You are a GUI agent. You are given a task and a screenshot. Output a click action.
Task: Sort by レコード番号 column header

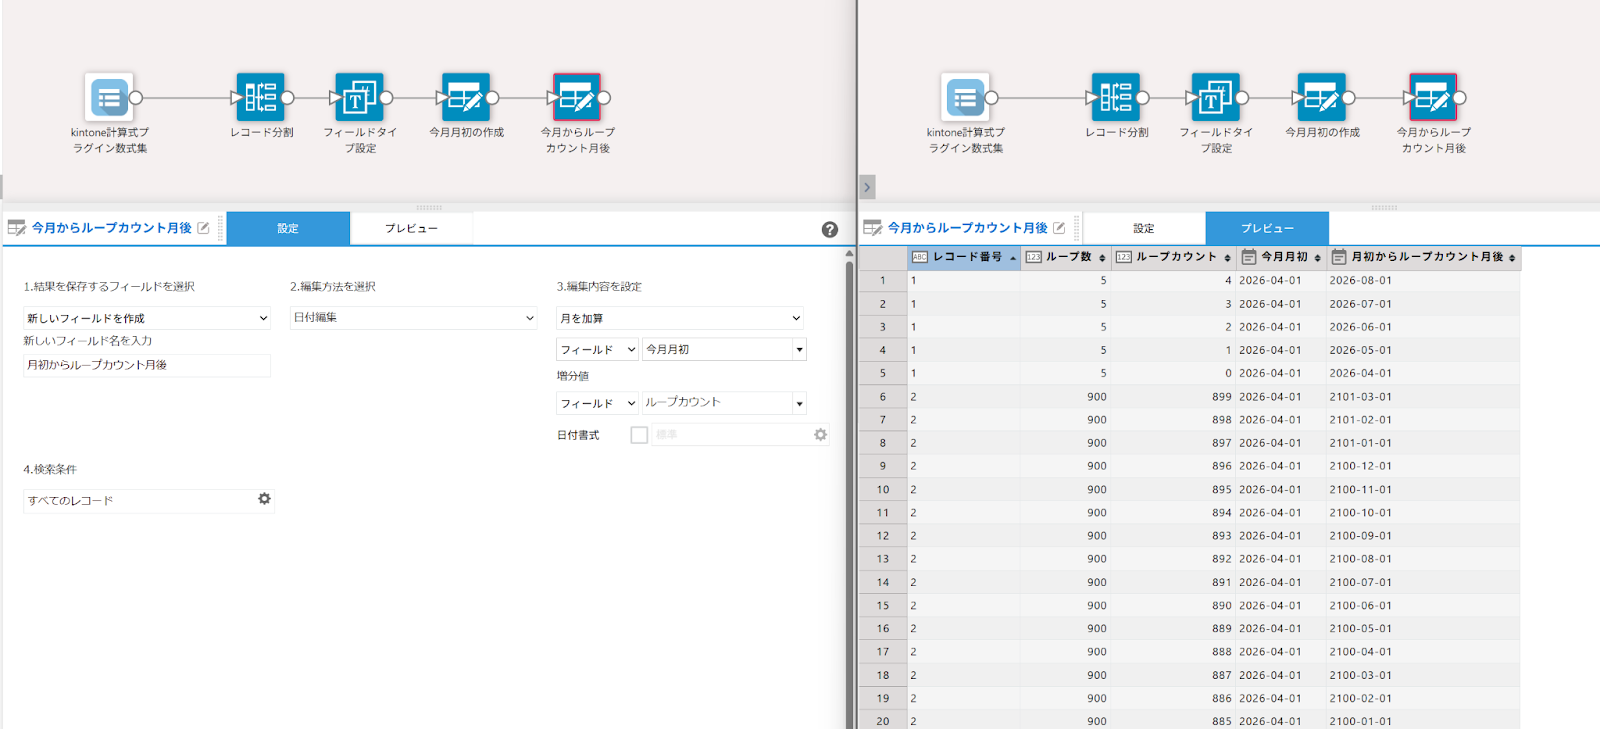966,257
